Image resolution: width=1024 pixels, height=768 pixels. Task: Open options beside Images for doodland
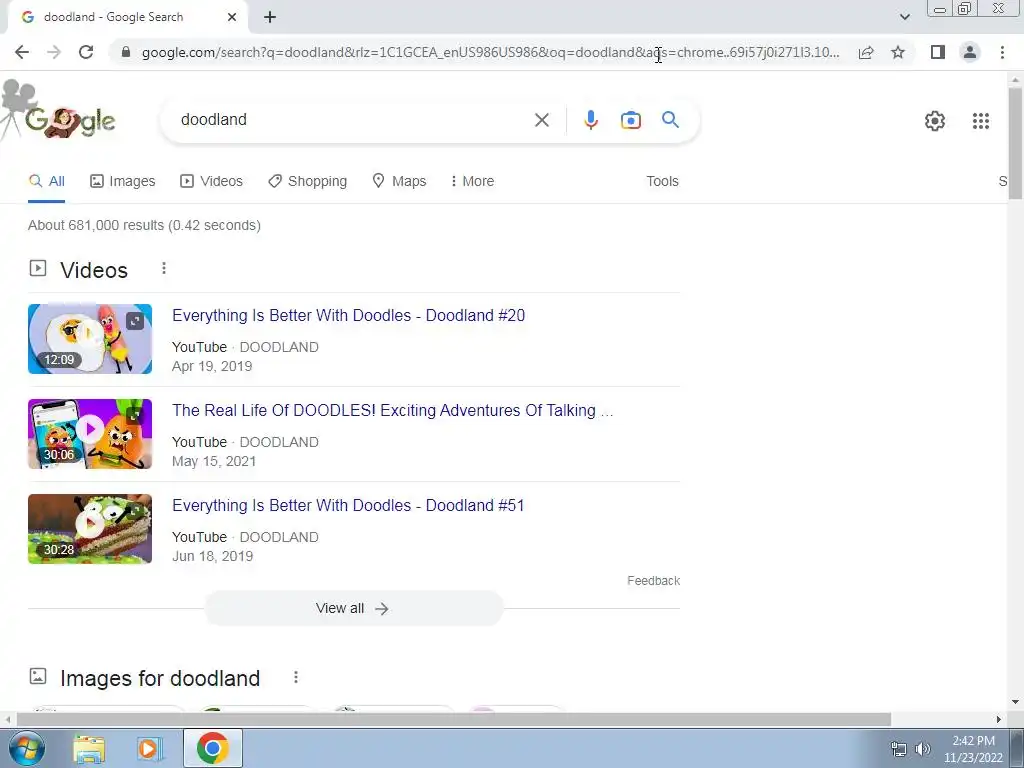click(x=296, y=677)
